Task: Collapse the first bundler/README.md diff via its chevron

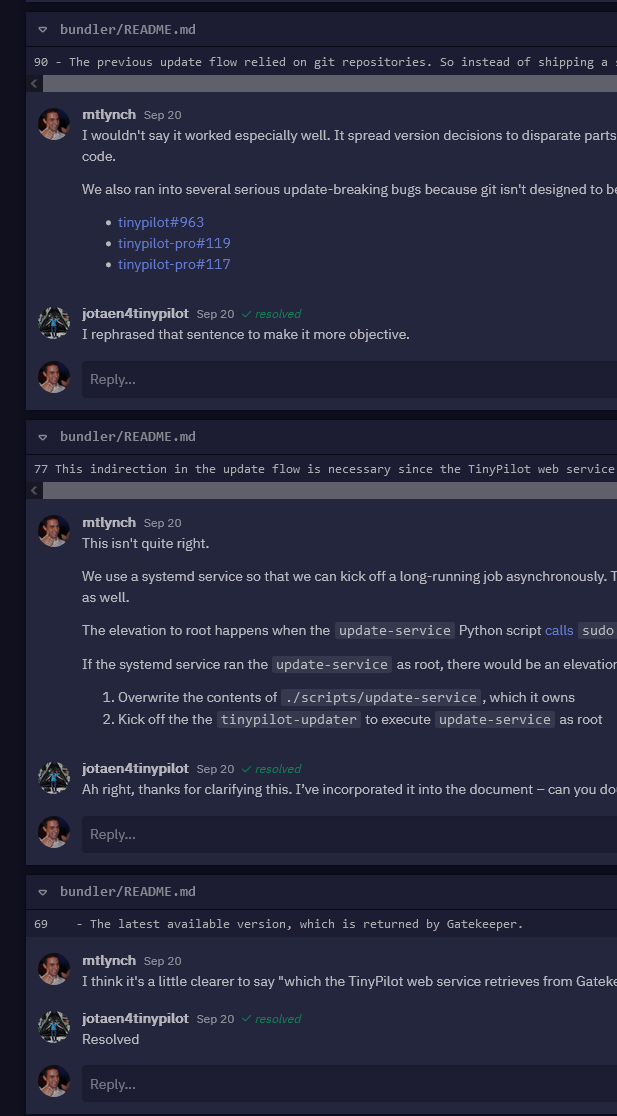Action: pos(42,29)
